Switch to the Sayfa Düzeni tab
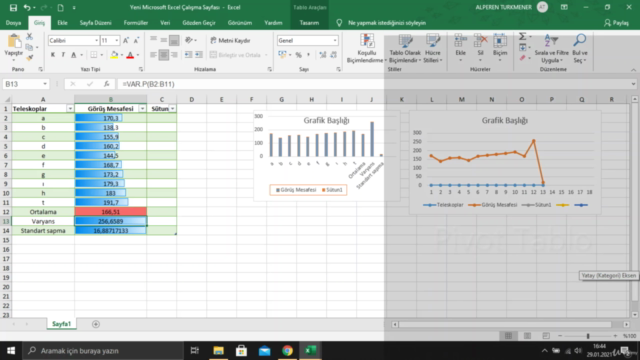The image size is (640, 360). coord(96,23)
